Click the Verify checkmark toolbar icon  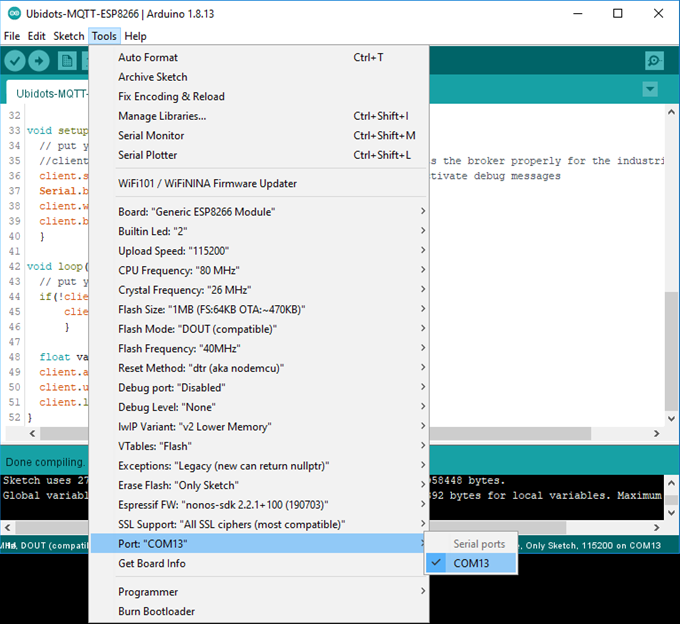coord(15,61)
